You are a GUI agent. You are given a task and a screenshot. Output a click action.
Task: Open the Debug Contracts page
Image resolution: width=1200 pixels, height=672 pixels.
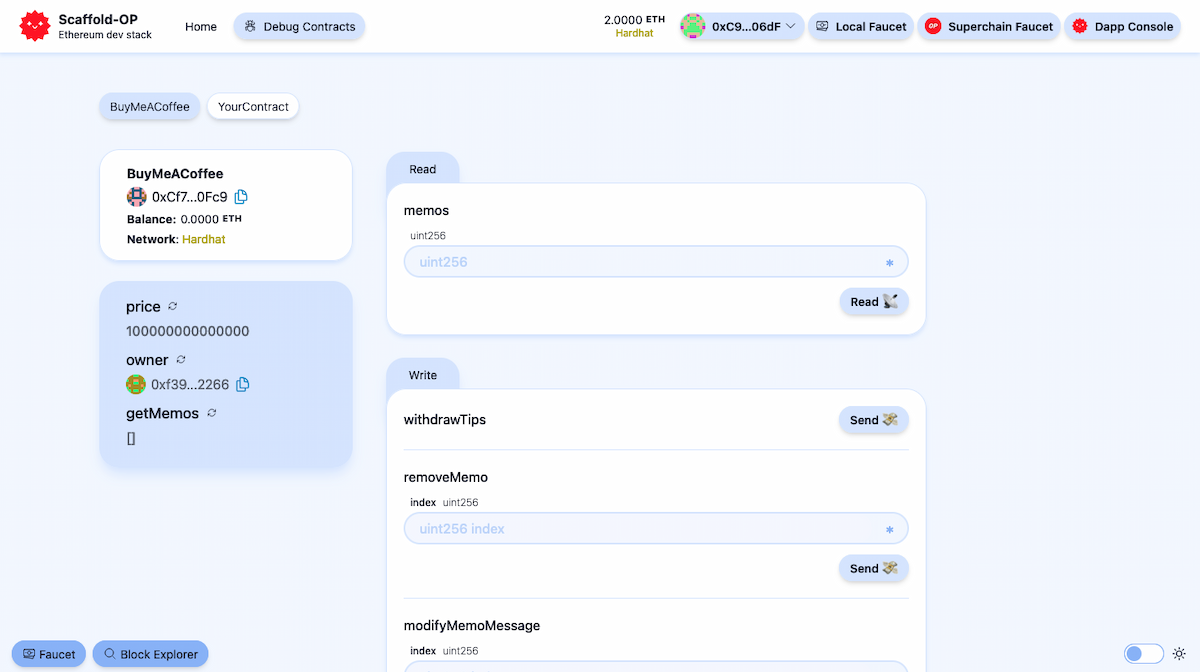297,27
